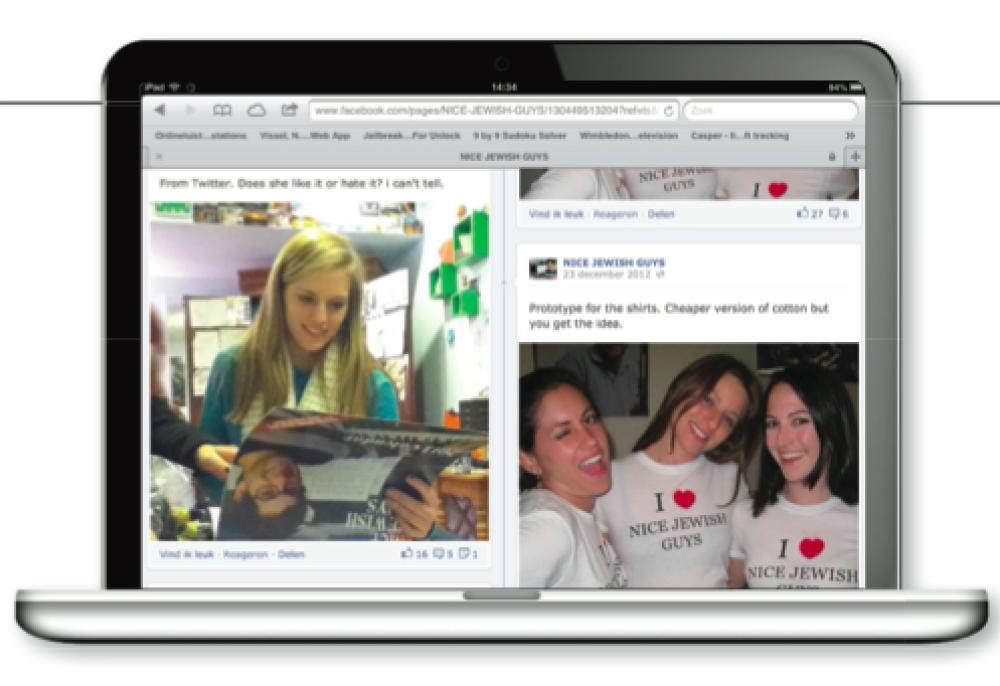Open the cropped shirt photo at top right
Viewport: 1000px width, 686px height.
click(x=689, y=184)
